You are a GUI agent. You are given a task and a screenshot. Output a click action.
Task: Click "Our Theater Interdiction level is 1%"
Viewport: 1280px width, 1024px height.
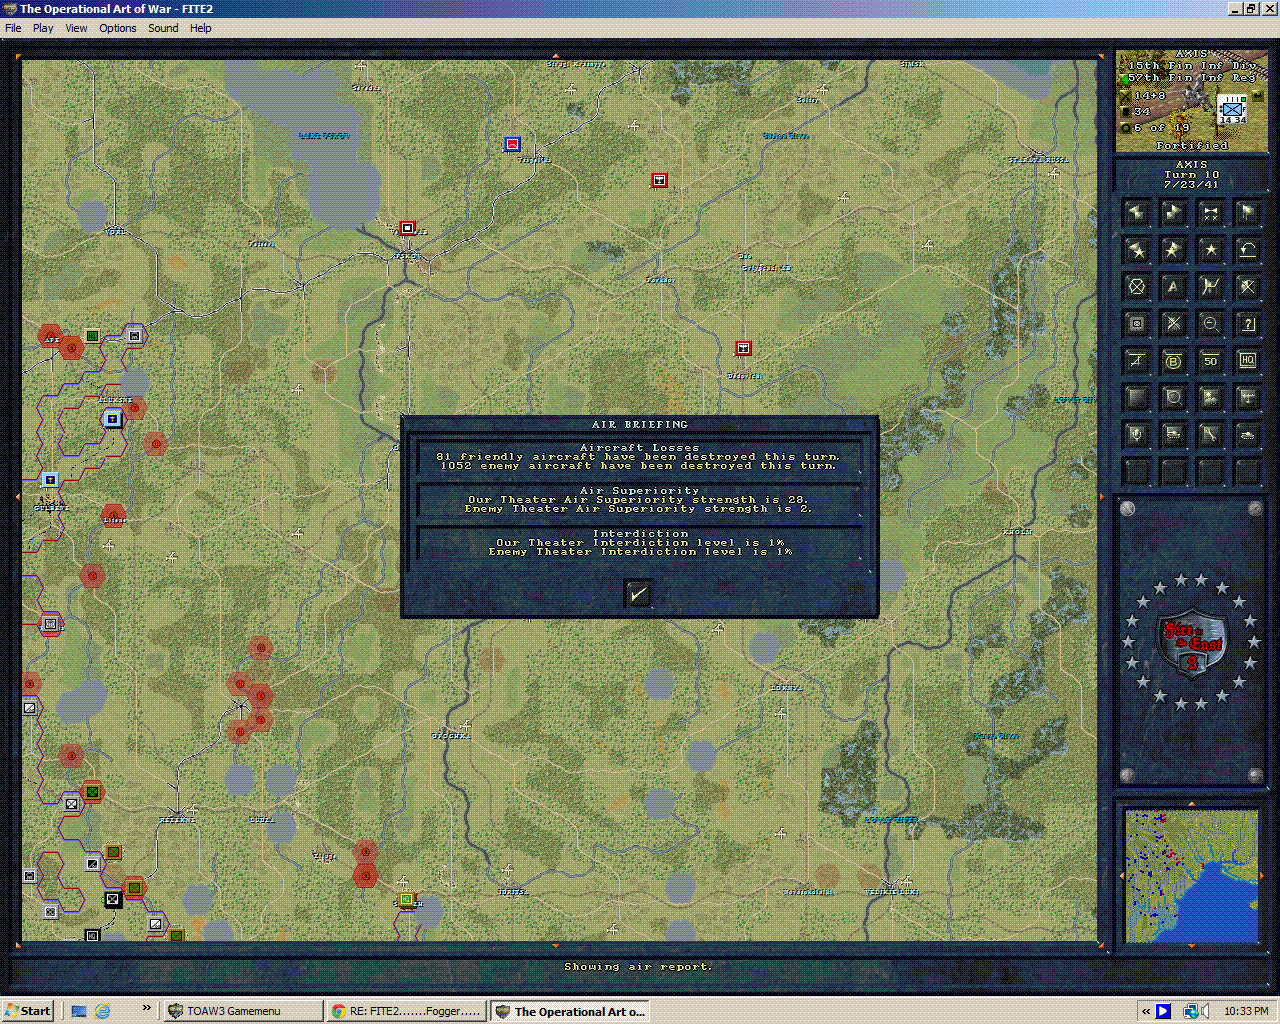640,543
